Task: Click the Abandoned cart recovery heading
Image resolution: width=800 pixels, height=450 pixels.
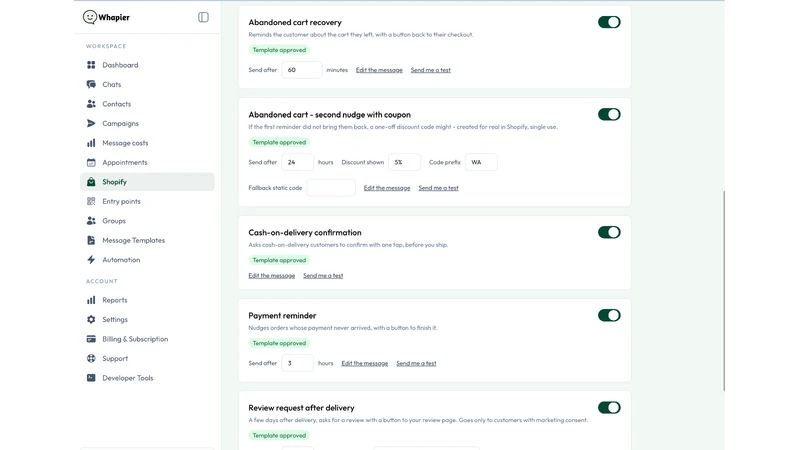Action: tap(295, 22)
